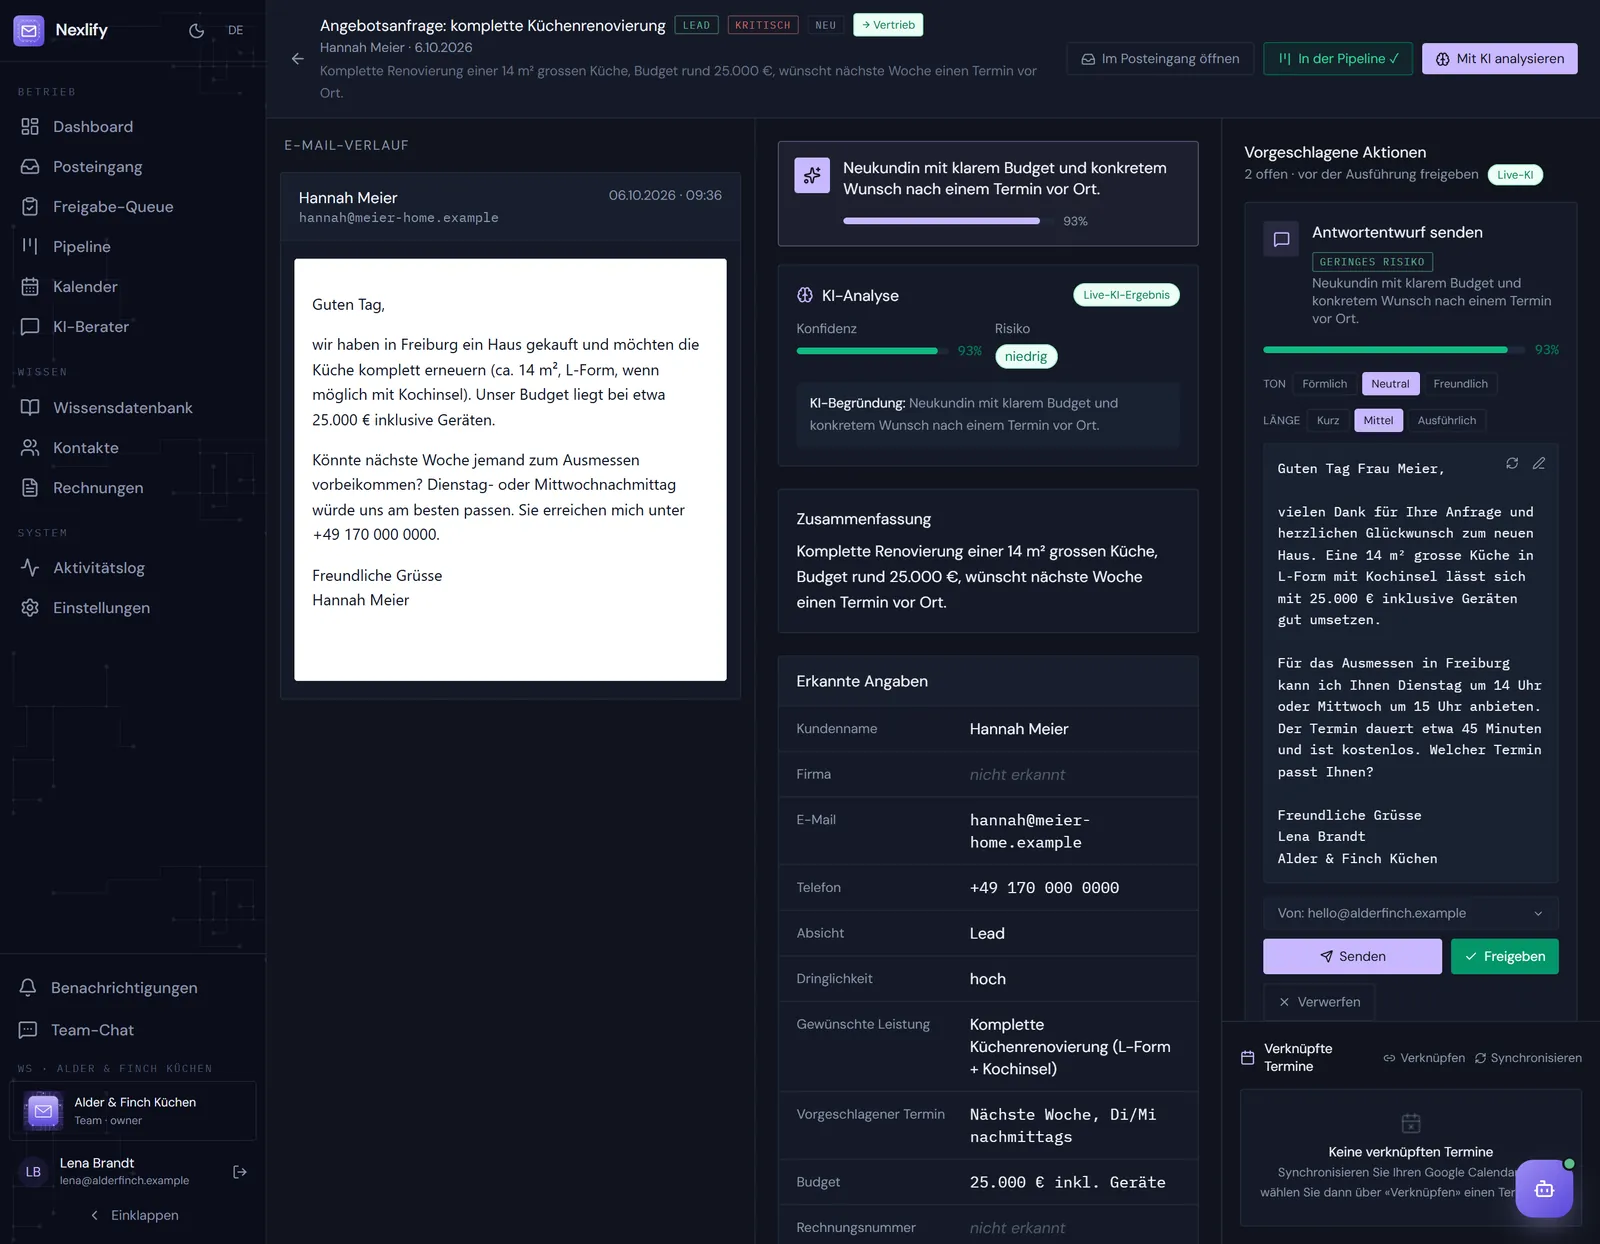
Task: Click into the reply draft text
Action: [x=1410, y=663]
